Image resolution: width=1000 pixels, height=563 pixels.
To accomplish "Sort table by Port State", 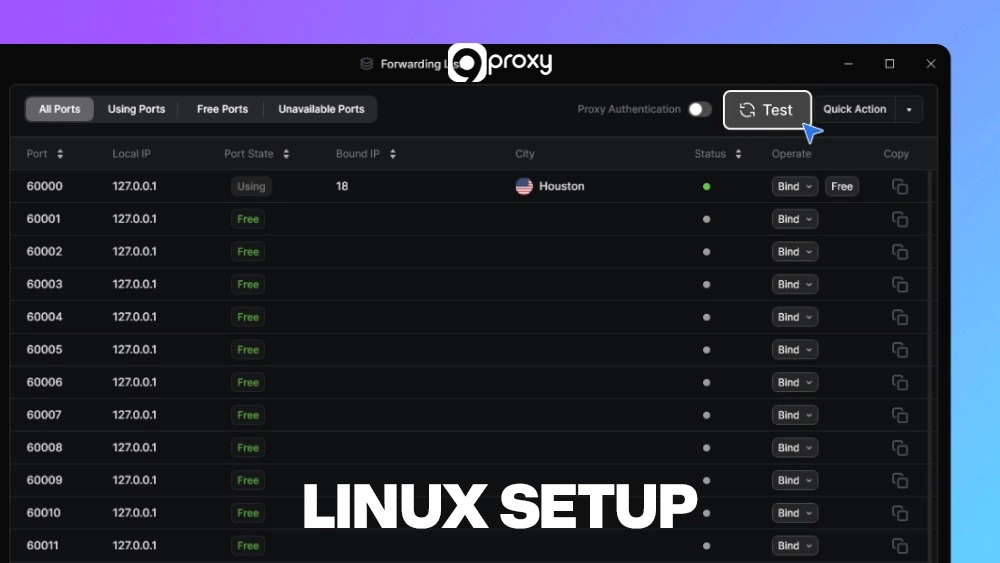I will (286, 154).
